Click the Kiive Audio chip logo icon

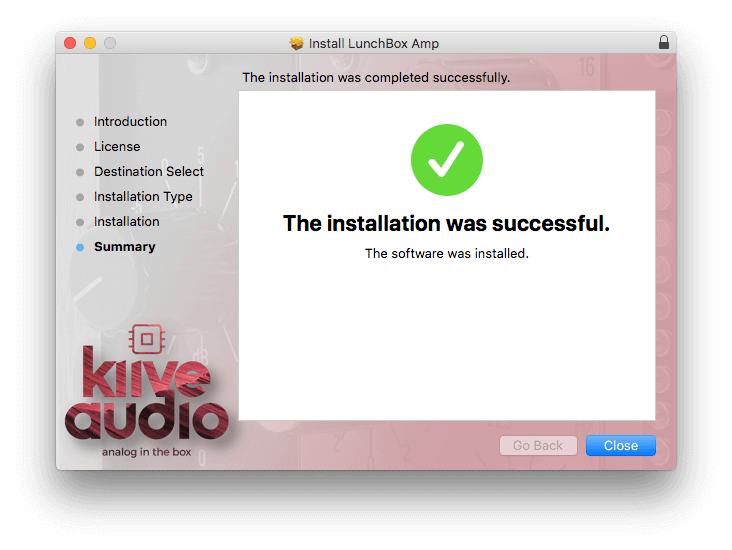pos(147,339)
